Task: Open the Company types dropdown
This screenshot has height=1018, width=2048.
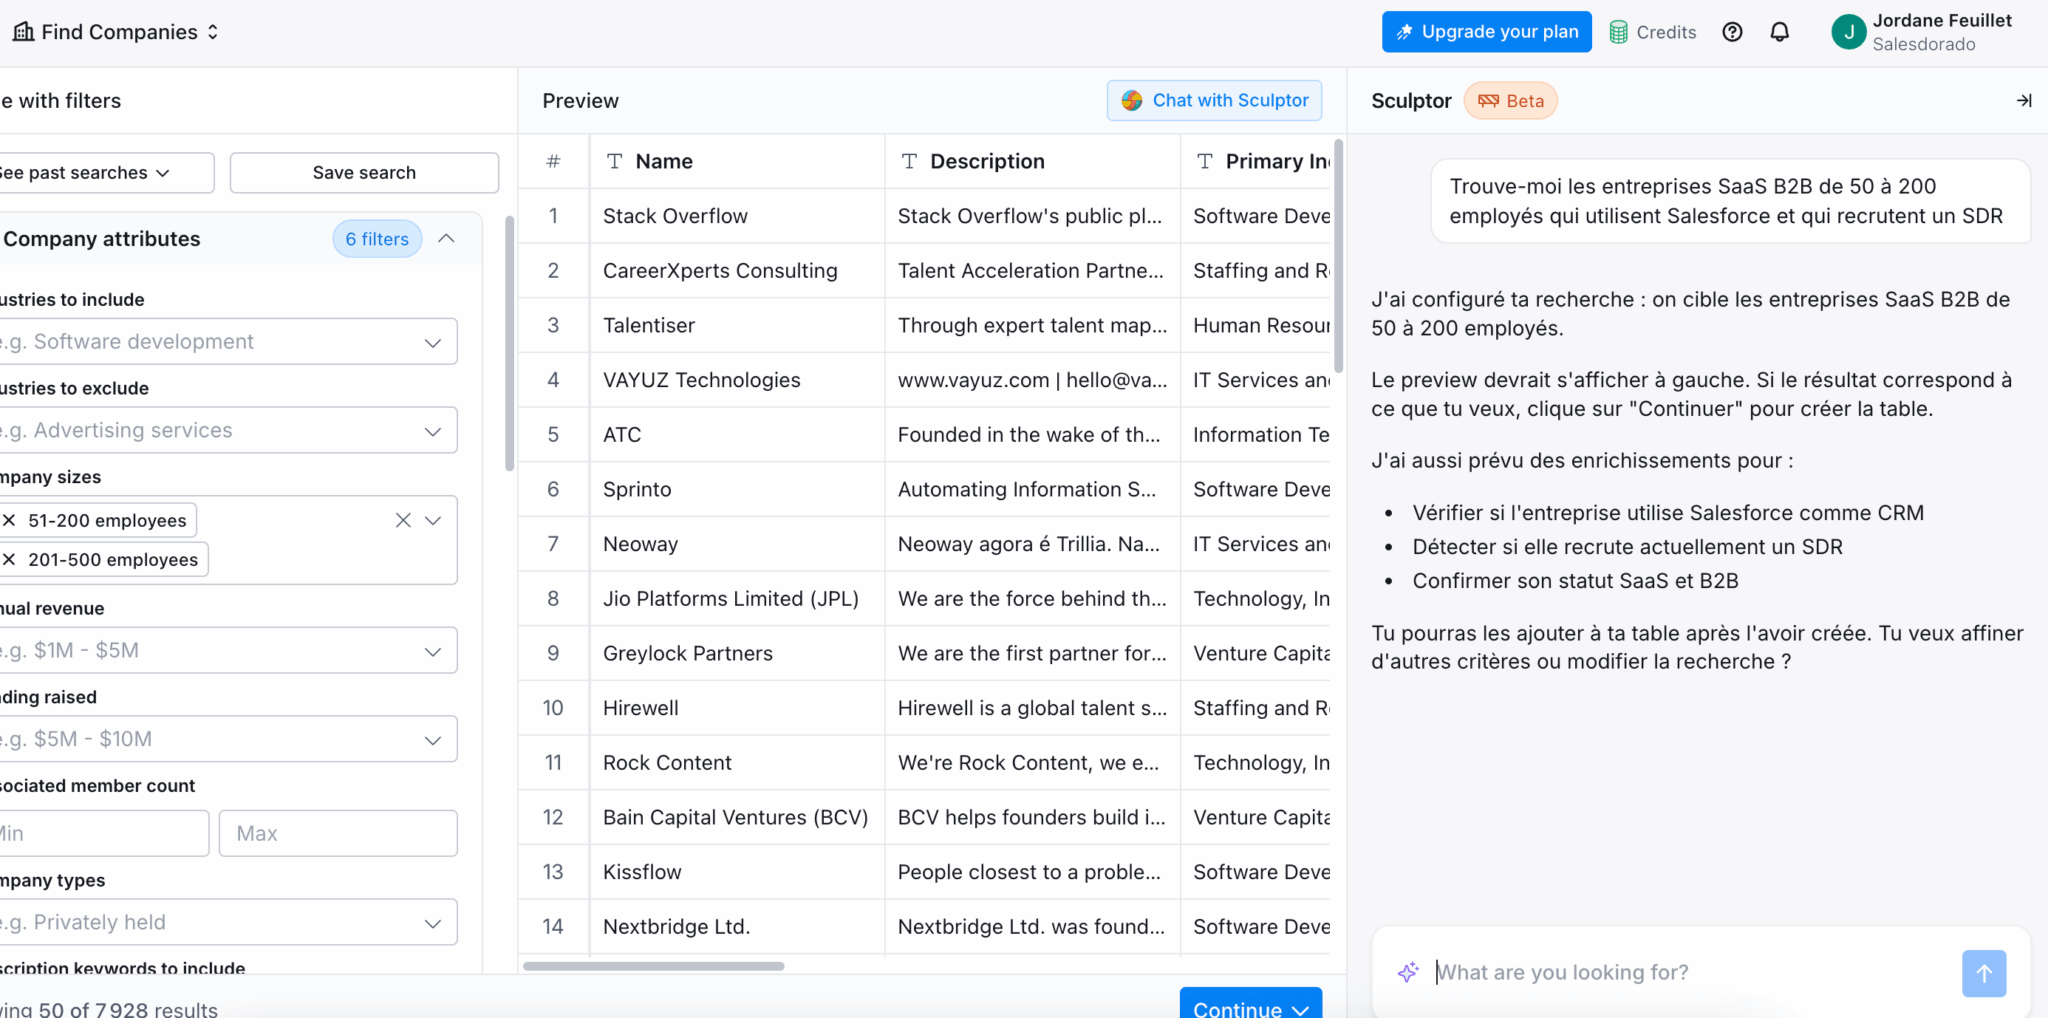Action: point(226,923)
